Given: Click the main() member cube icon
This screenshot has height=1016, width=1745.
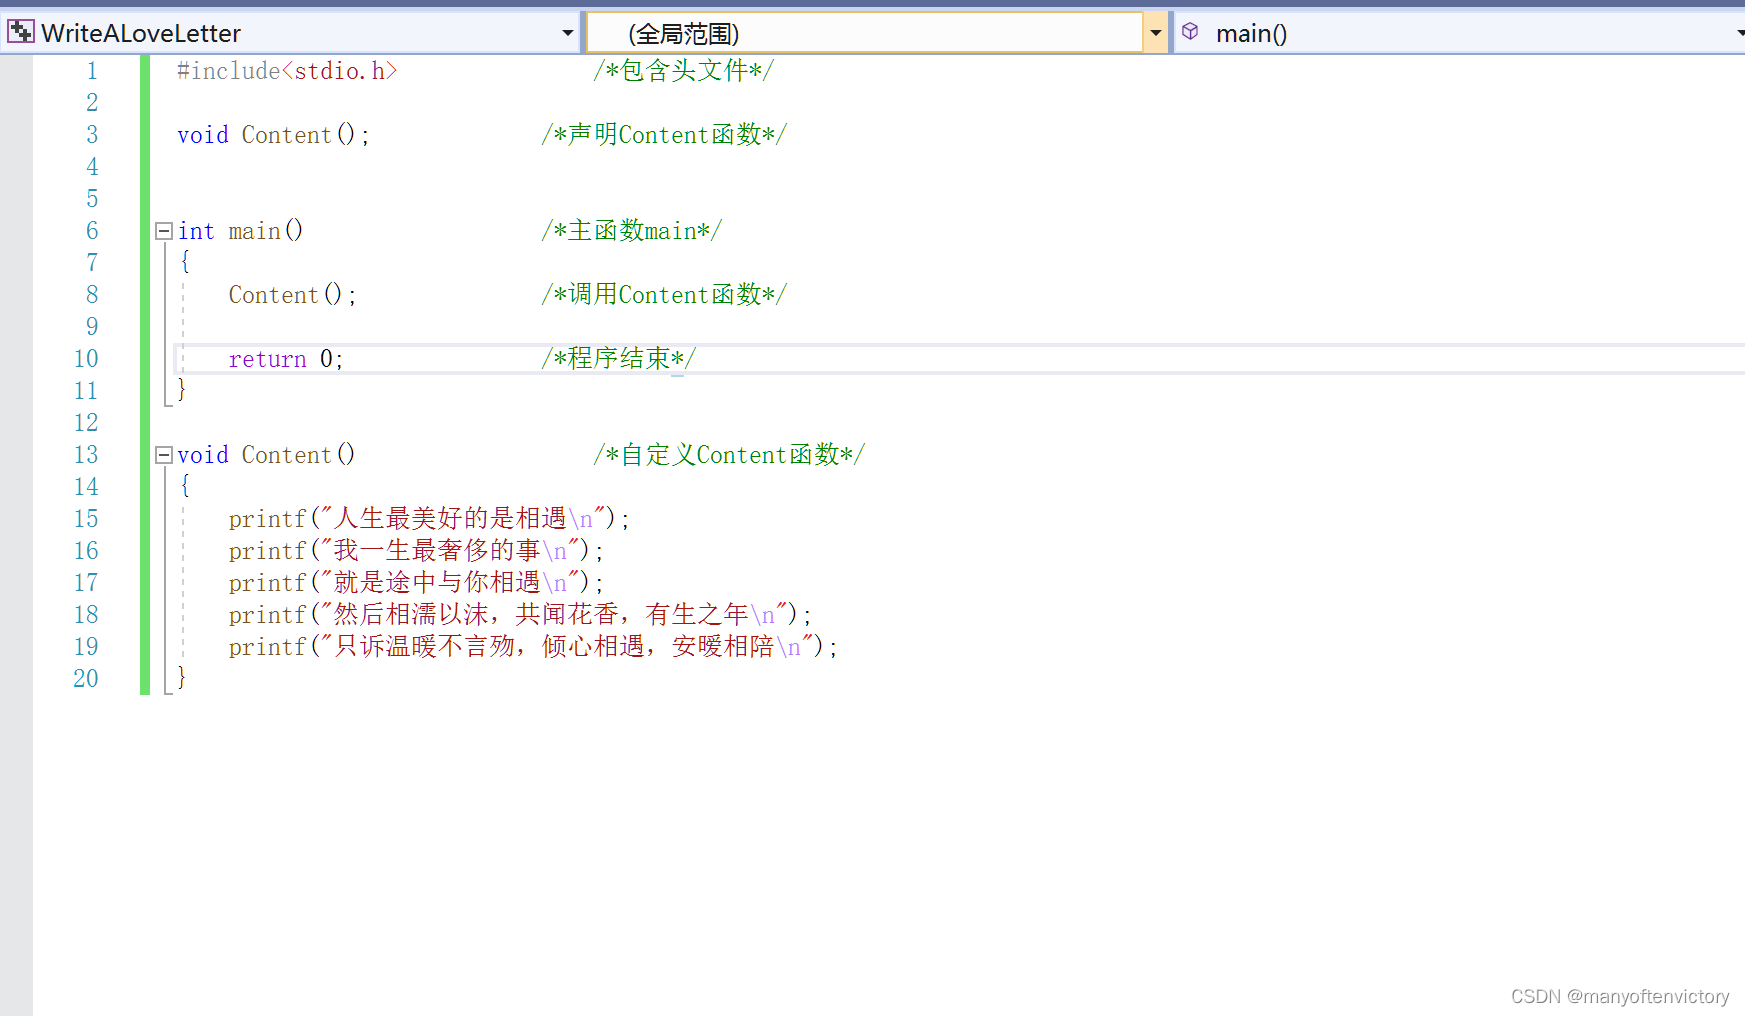Looking at the screenshot, I should tap(1190, 32).
